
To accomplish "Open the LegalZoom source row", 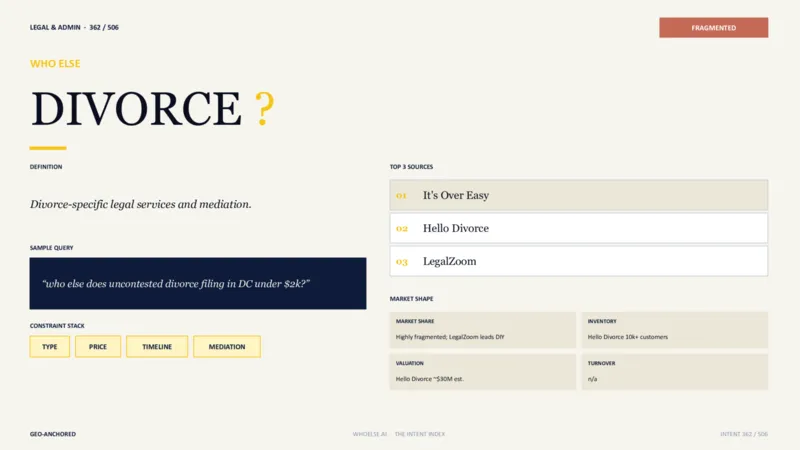I will [579, 261].
